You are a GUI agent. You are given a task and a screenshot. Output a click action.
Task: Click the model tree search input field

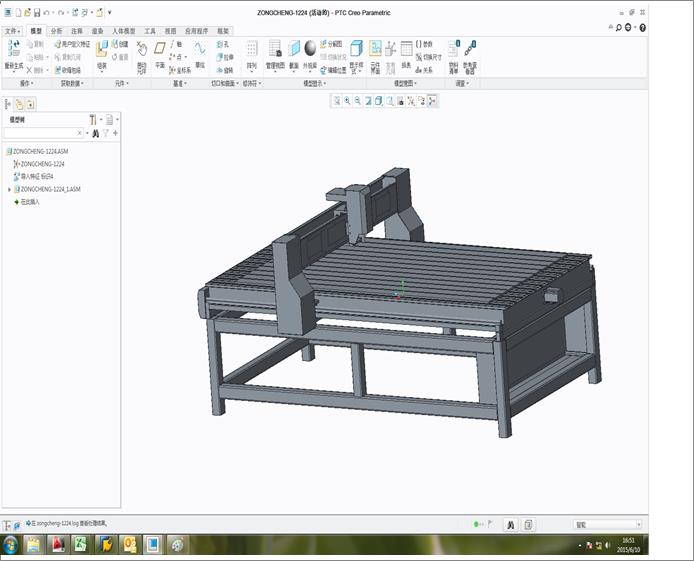[42, 133]
